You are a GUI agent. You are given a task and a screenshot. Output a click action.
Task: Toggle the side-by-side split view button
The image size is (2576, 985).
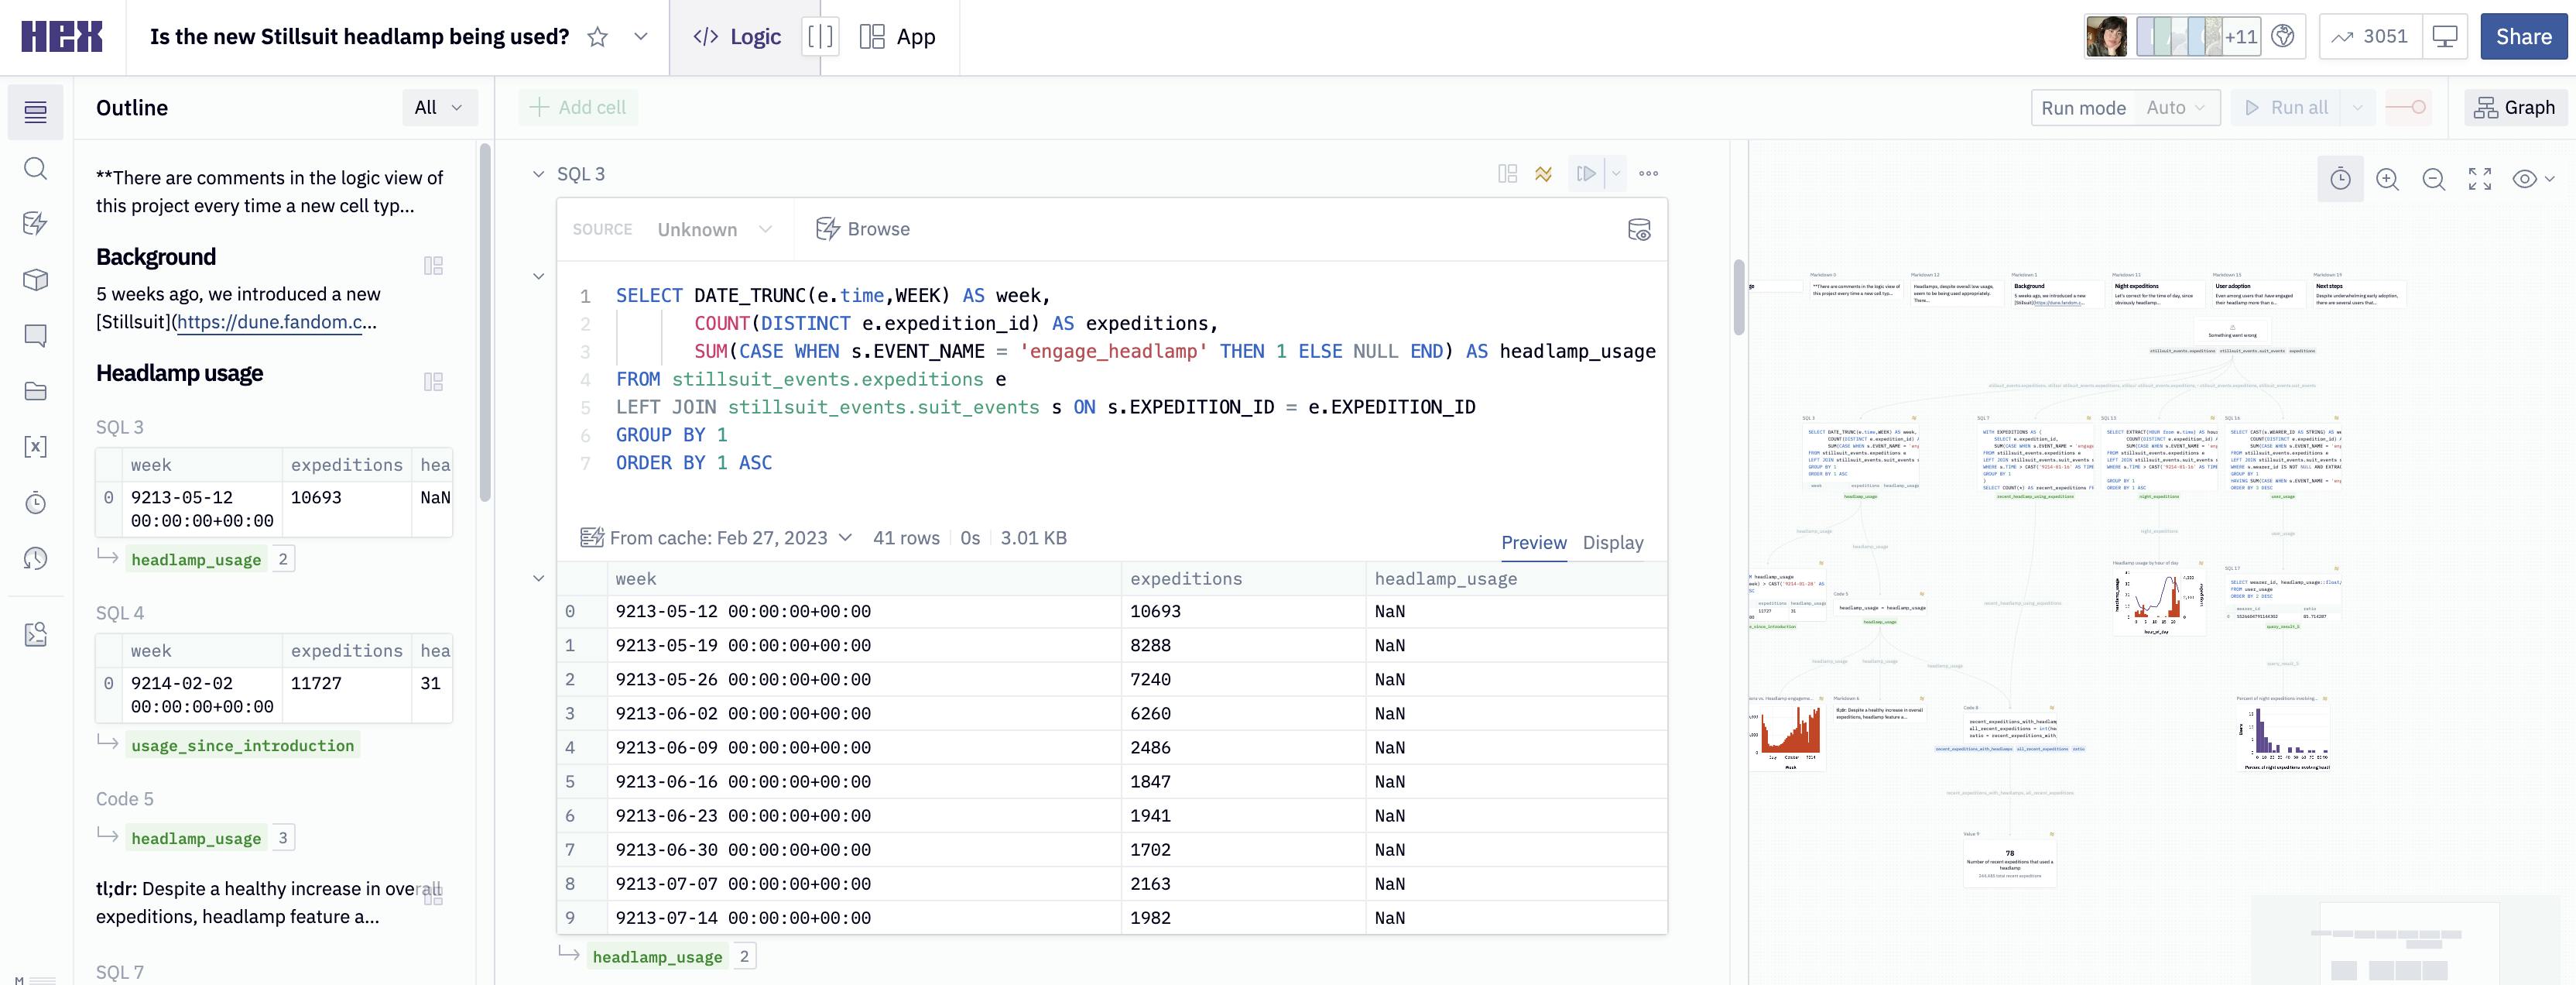(819, 37)
